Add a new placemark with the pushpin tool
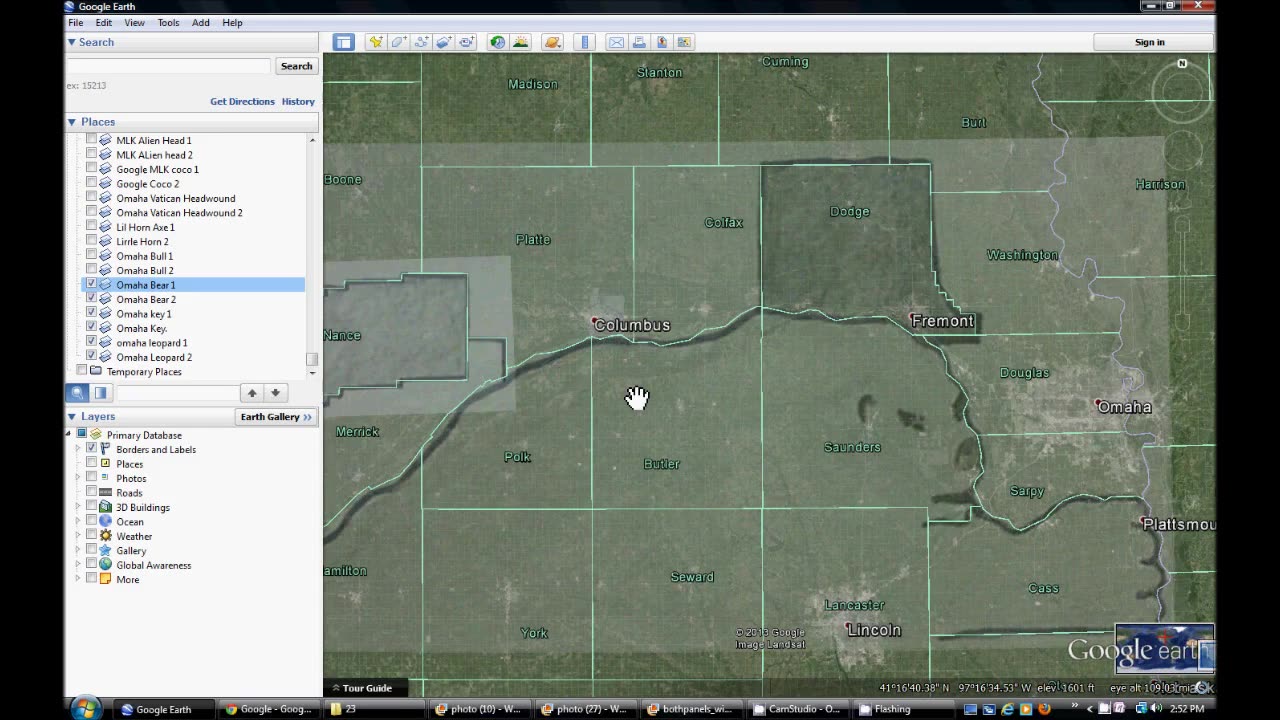The image size is (1280, 720). point(375,42)
